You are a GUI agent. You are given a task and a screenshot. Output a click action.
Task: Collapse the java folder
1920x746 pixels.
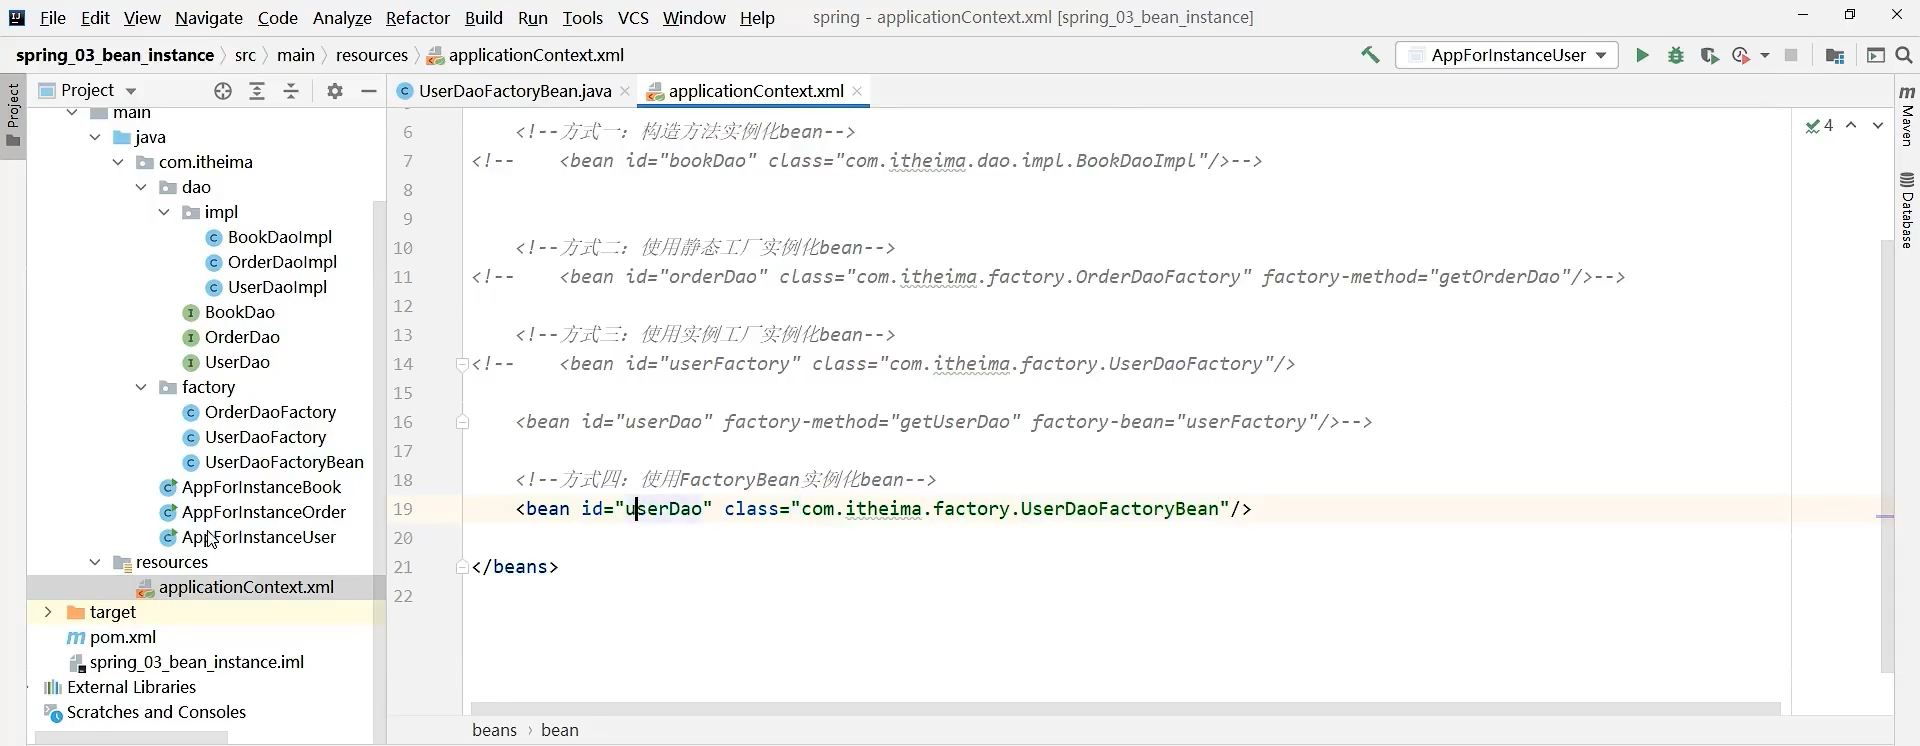[95, 137]
